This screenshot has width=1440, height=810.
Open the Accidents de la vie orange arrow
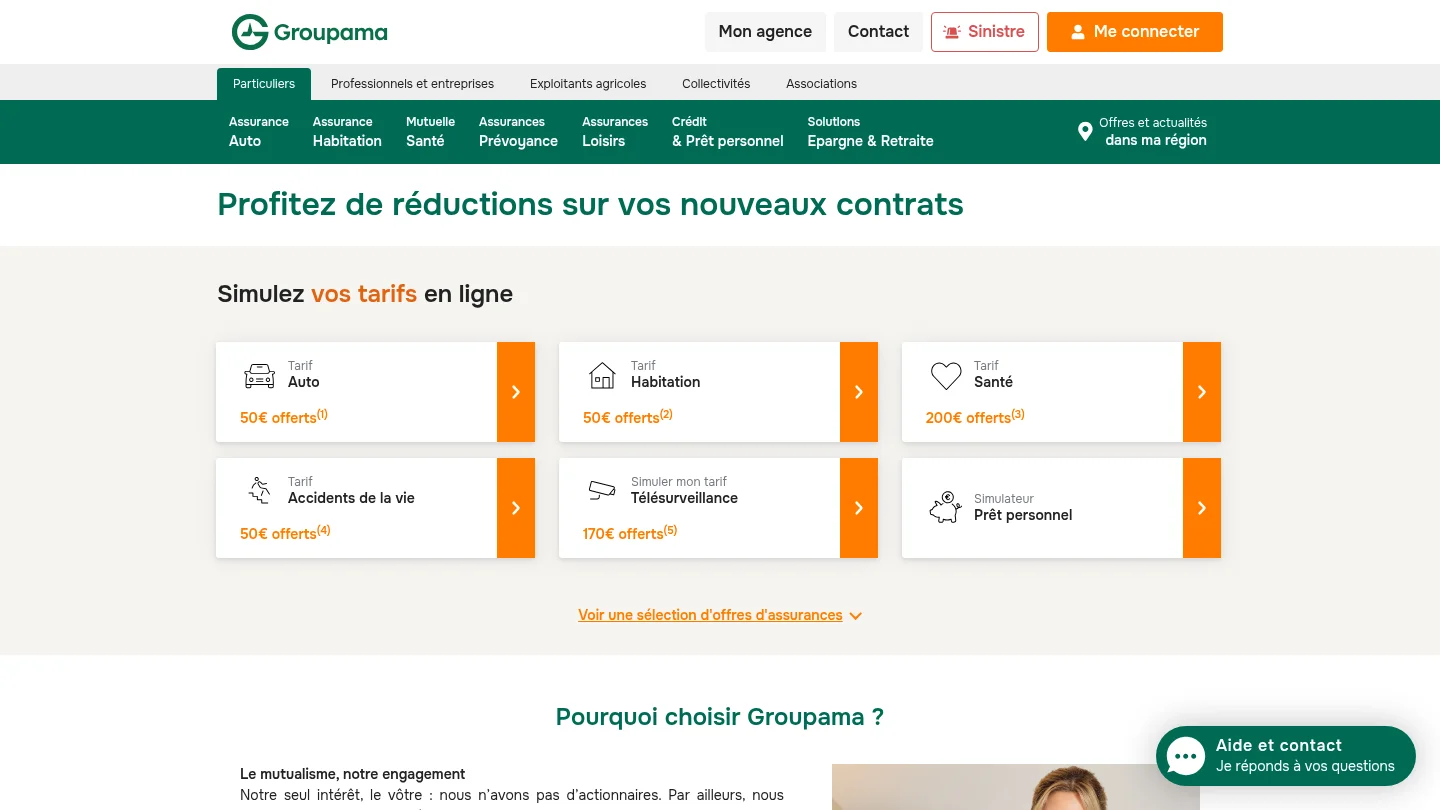point(516,508)
